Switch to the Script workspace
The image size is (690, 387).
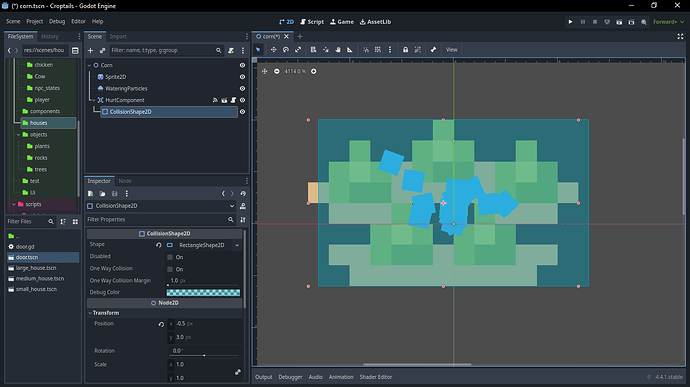click(x=312, y=22)
